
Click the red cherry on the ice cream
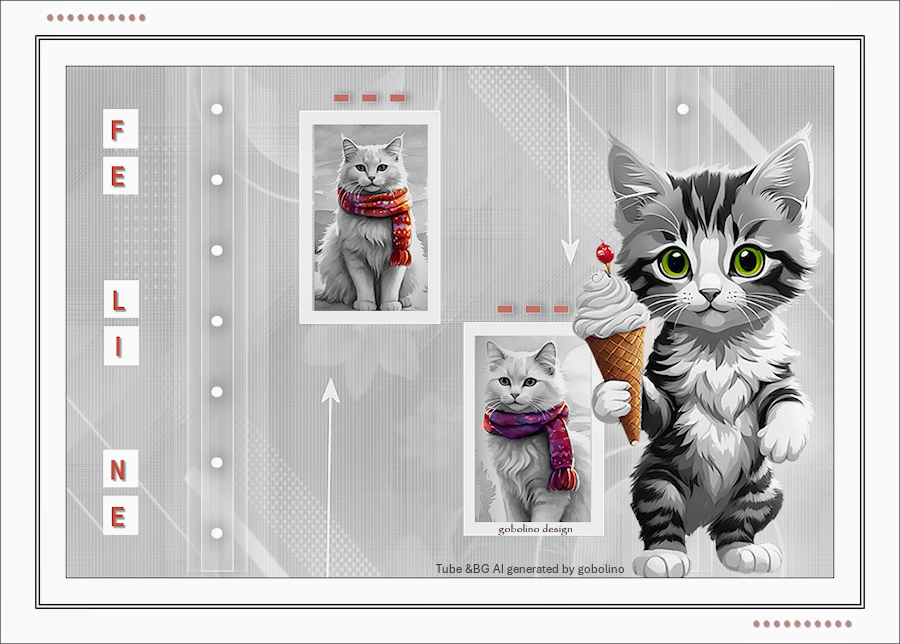[x=604, y=253]
